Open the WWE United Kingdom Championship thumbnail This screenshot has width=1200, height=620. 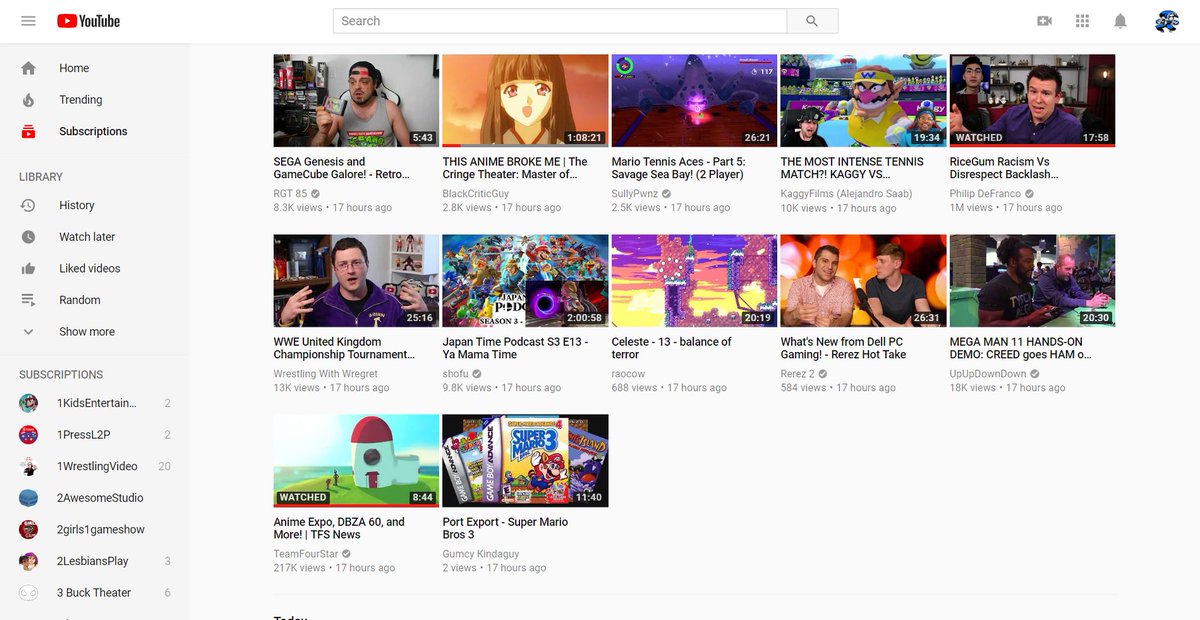coord(356,281)
